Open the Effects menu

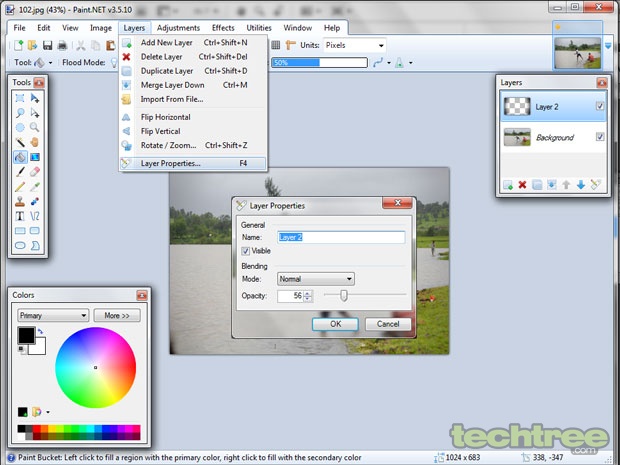(223, 28)
